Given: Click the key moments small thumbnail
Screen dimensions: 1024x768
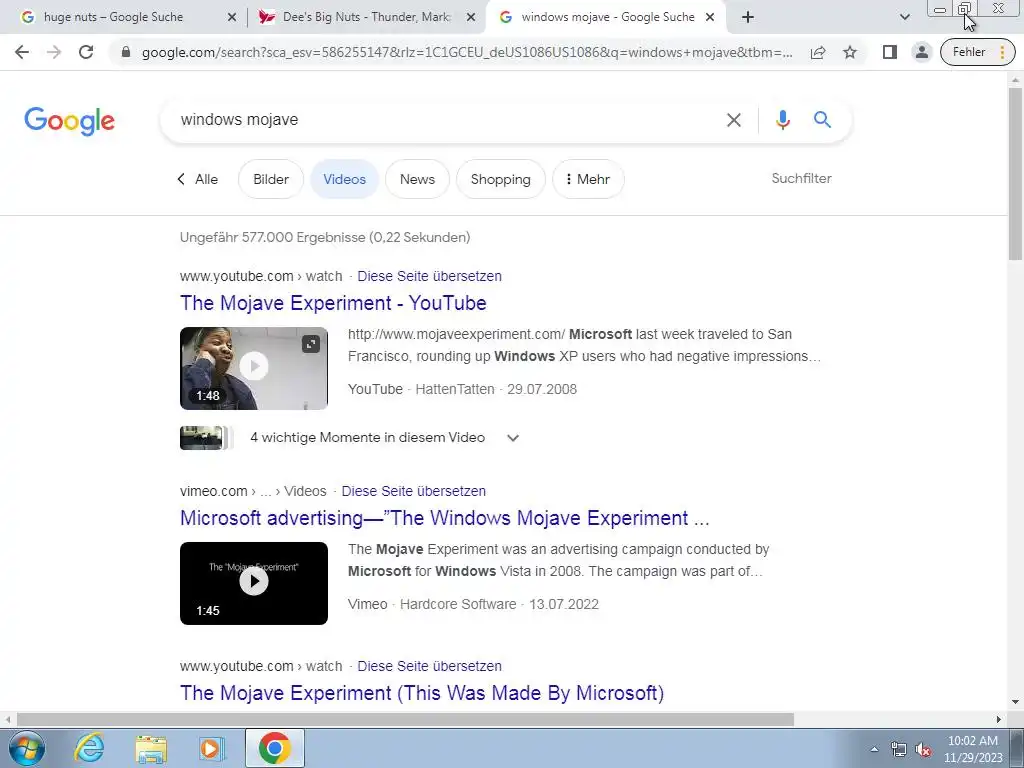Looking at the screenshot, I should (204, 438).
